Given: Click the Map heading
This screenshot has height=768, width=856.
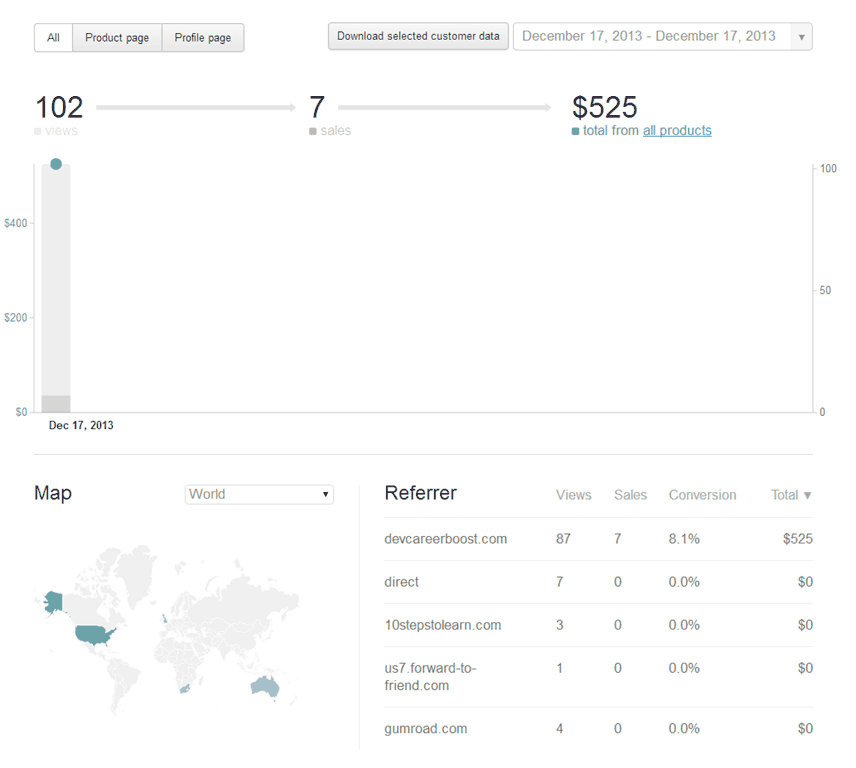Looking at the screenshot, I should point(53,493).
